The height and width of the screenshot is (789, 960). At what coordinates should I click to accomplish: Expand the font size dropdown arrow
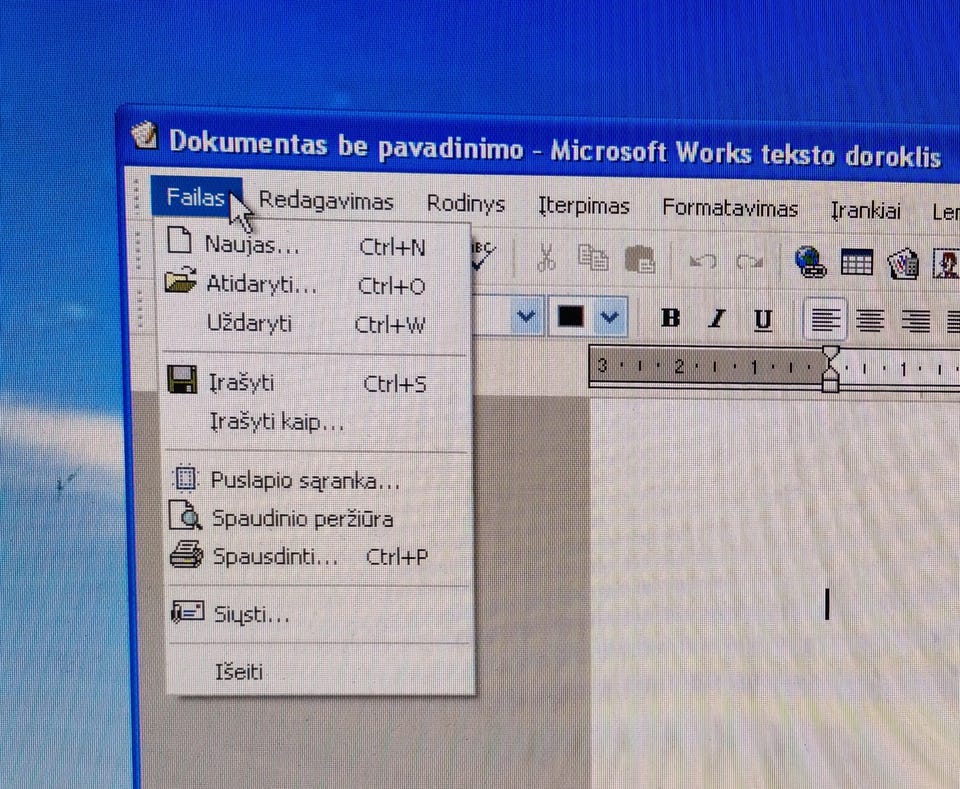pos(527,316)
